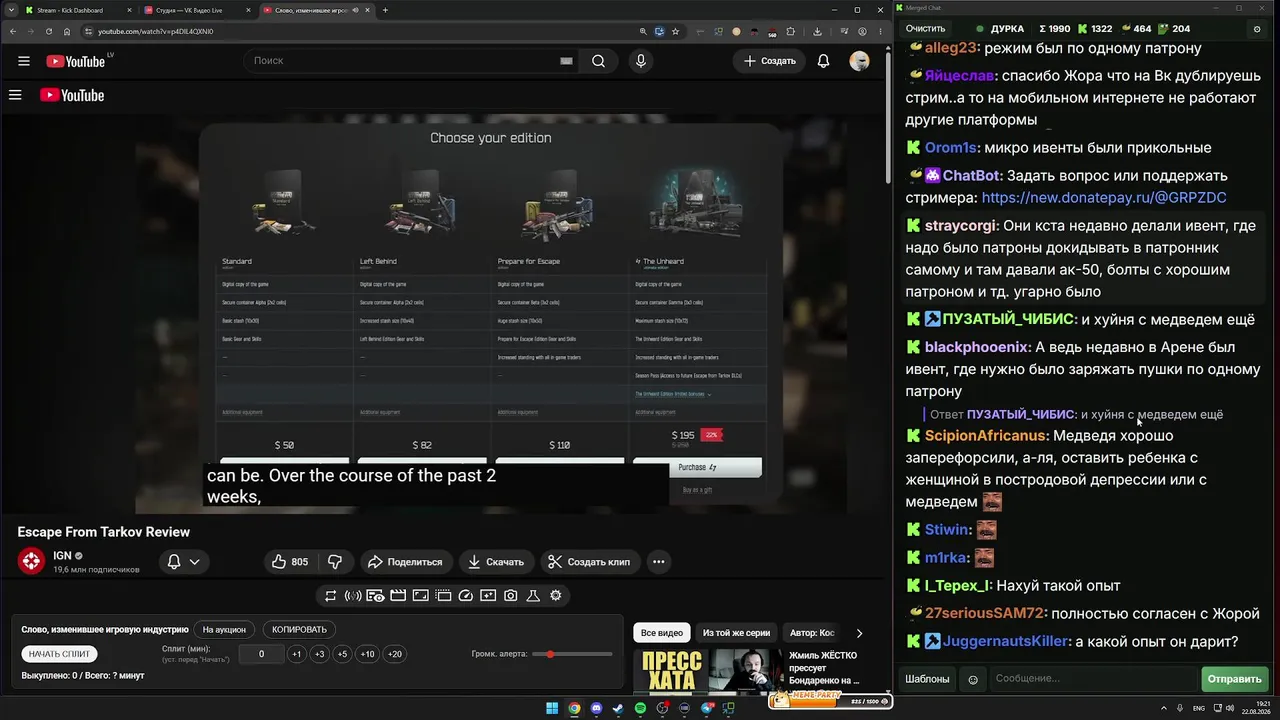Take a screenshot with the camera icon

point(511,596)
